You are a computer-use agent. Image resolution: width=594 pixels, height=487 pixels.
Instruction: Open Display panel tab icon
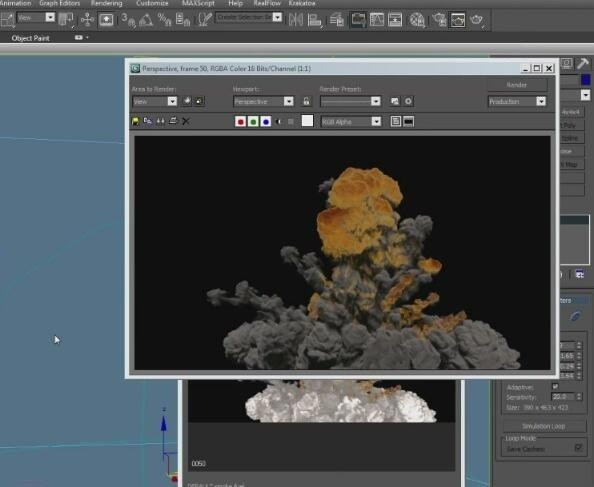[567, 63]
